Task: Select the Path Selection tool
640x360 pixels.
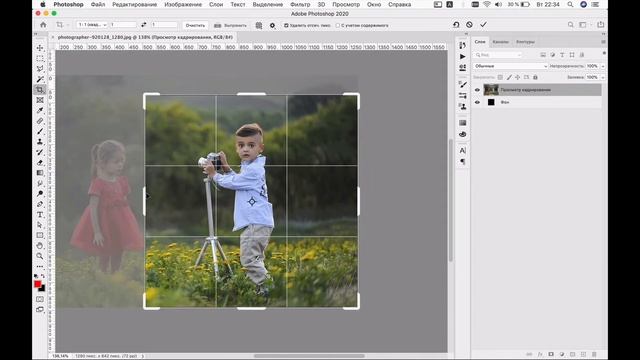Action: 40,225
